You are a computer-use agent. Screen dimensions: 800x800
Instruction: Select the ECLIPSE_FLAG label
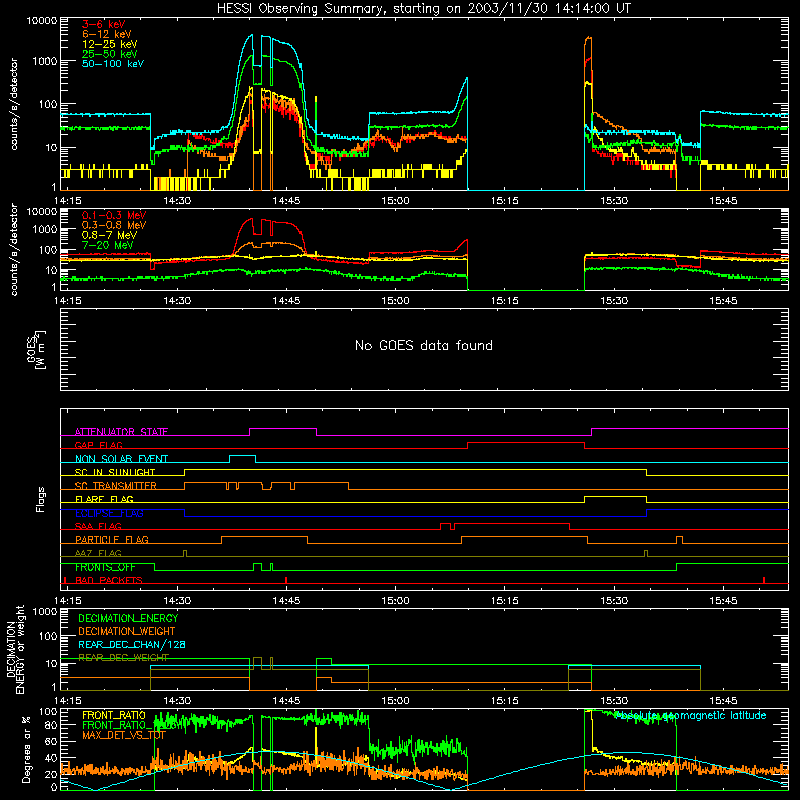pyautogui.click(x=109, y=513)
